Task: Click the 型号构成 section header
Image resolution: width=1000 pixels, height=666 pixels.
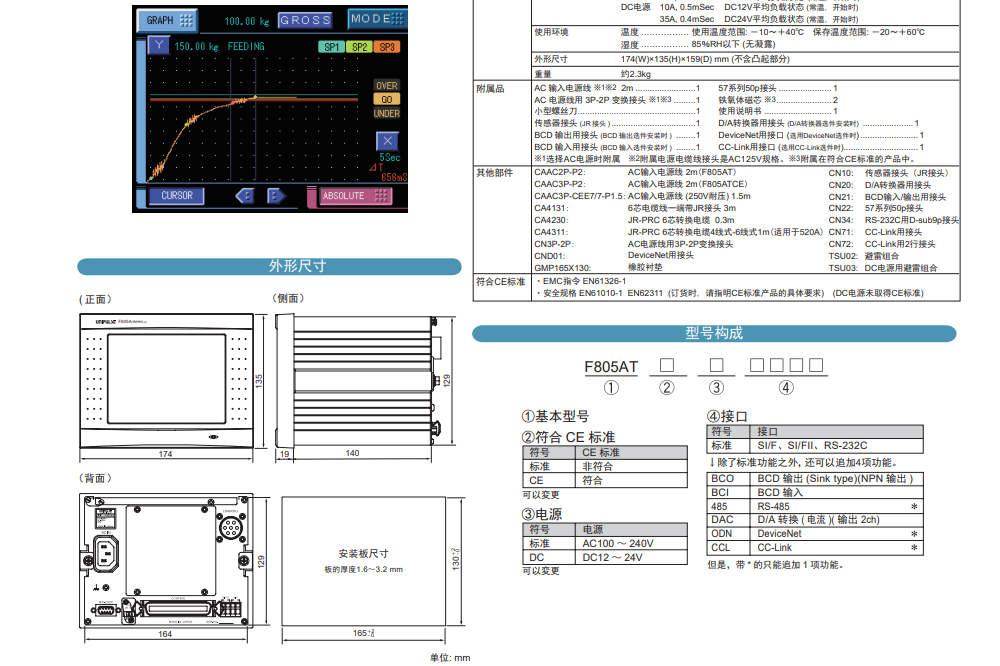Action: (714, 333)
